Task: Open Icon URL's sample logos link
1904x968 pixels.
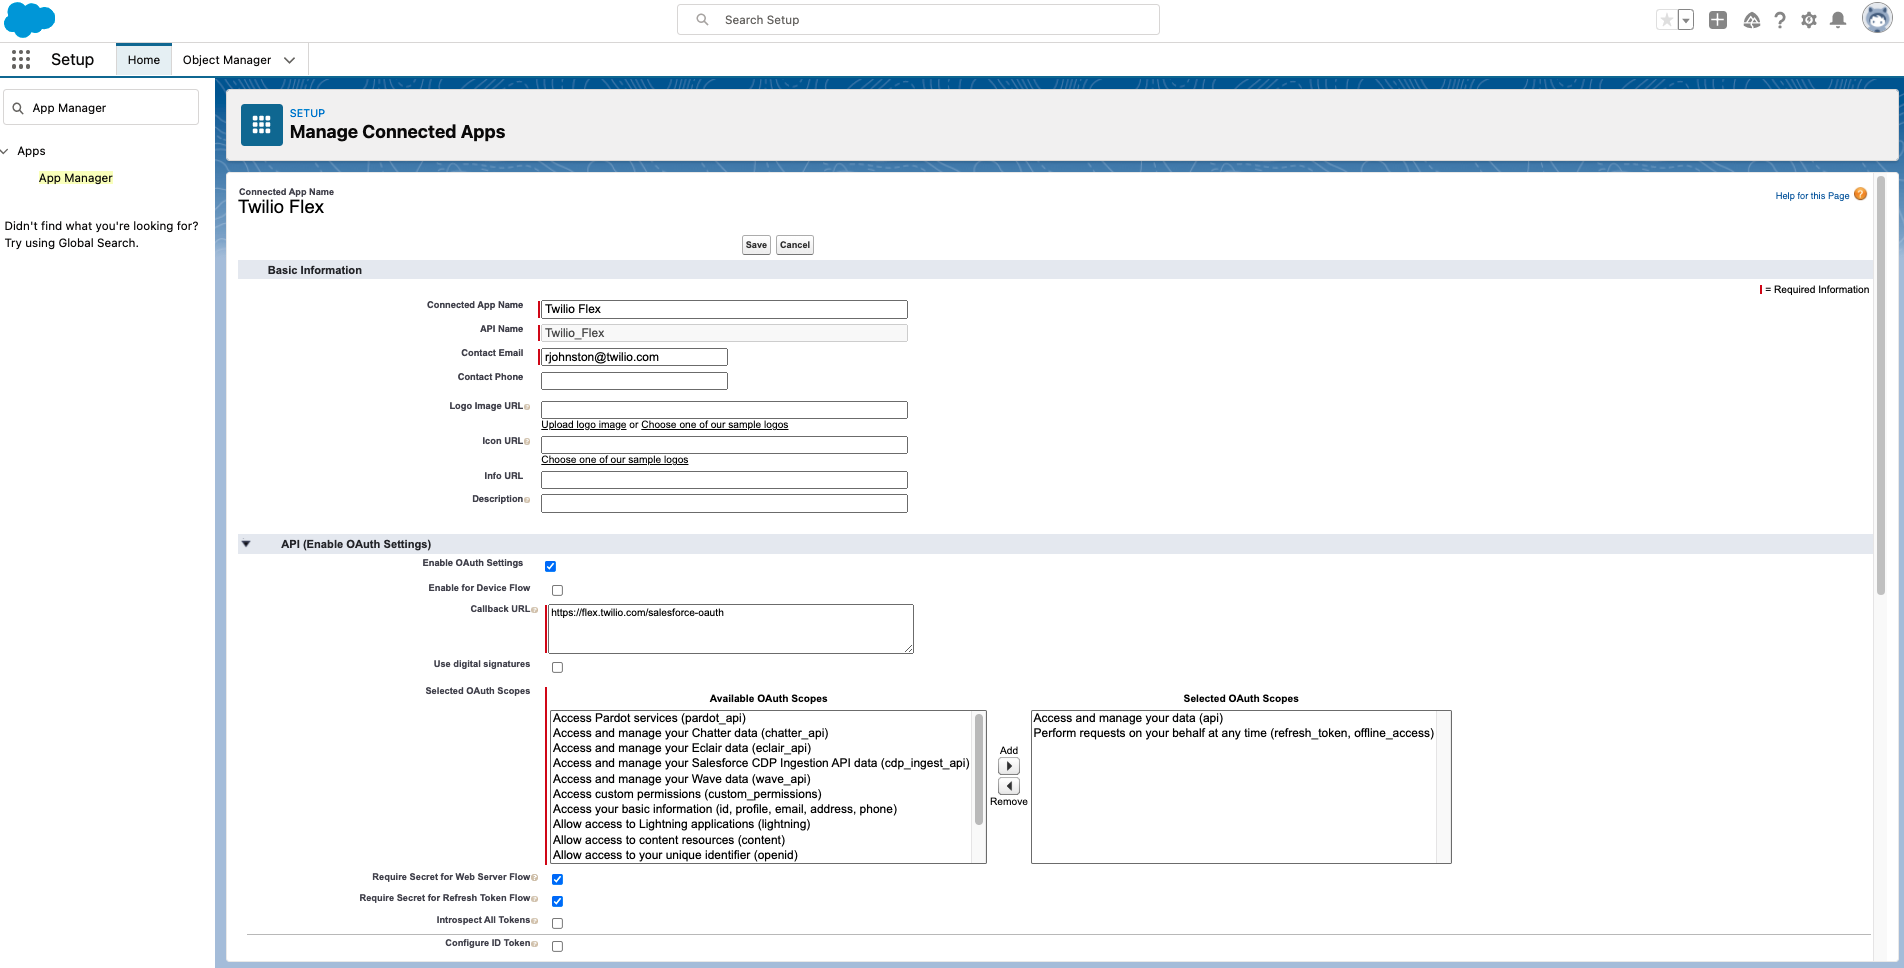Action: click(615, 460)
